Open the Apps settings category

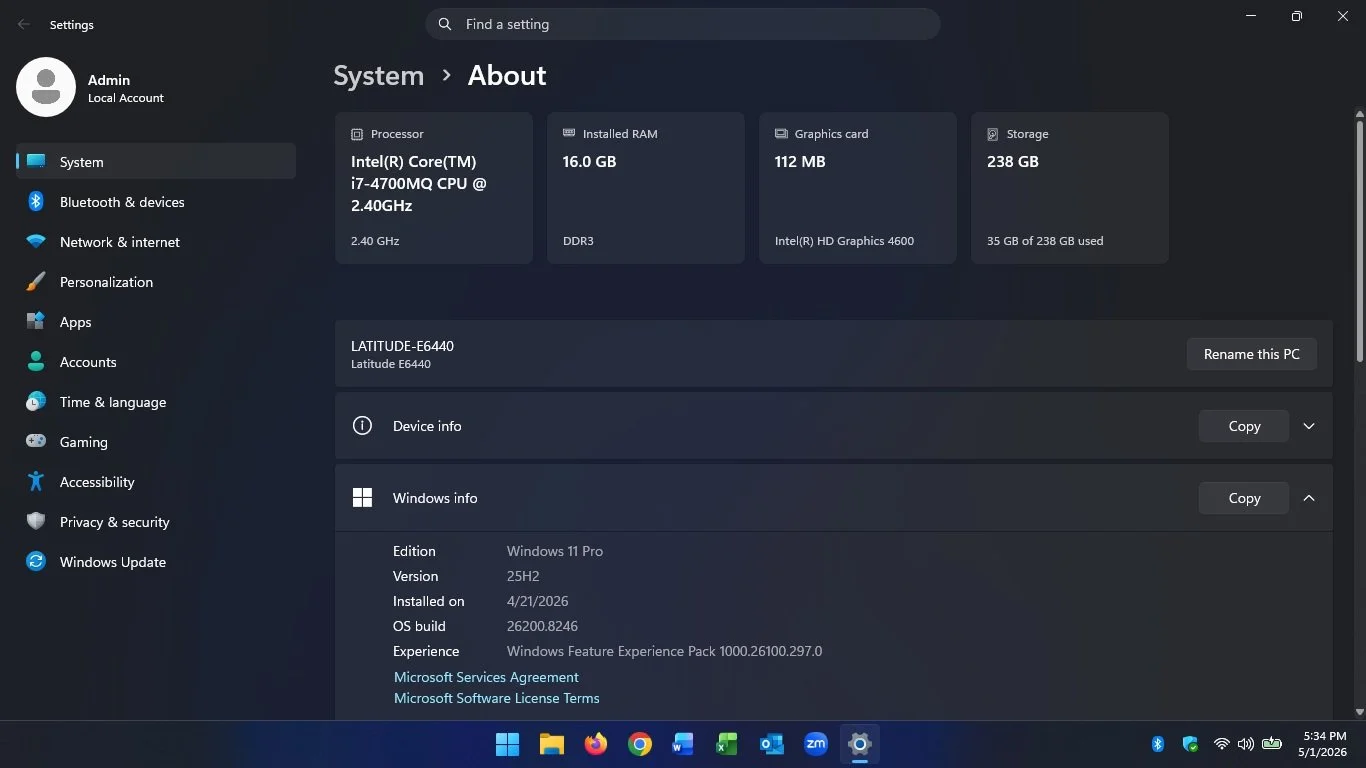pyautogui.click(x=156, y=321)
